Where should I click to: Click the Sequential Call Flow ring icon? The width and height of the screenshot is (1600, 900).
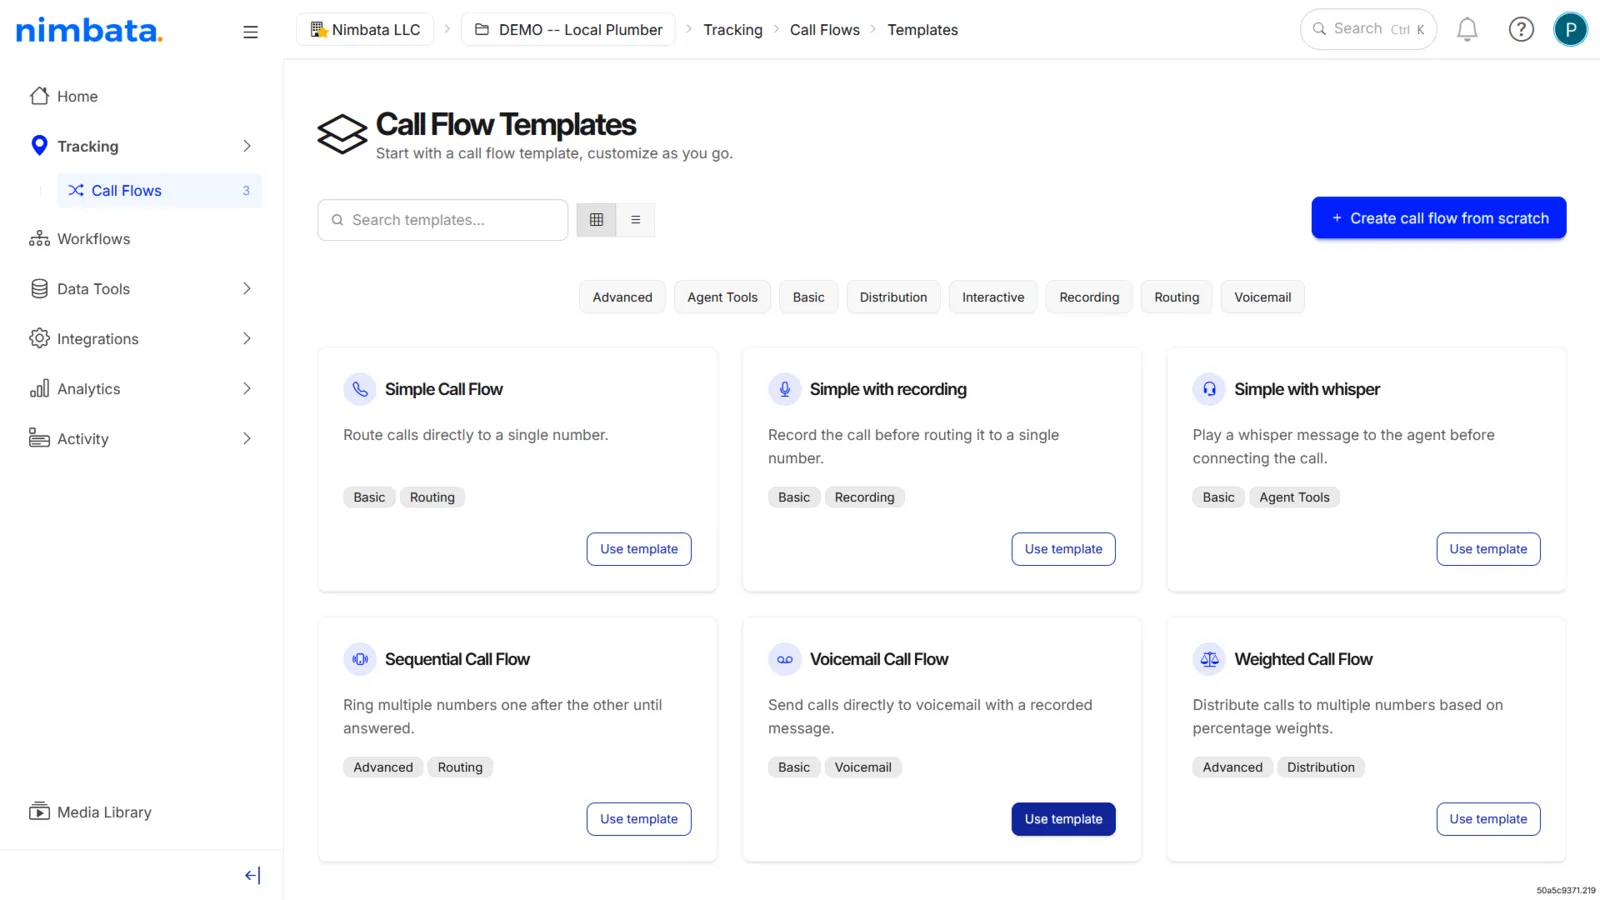click(x=360, y=659)
